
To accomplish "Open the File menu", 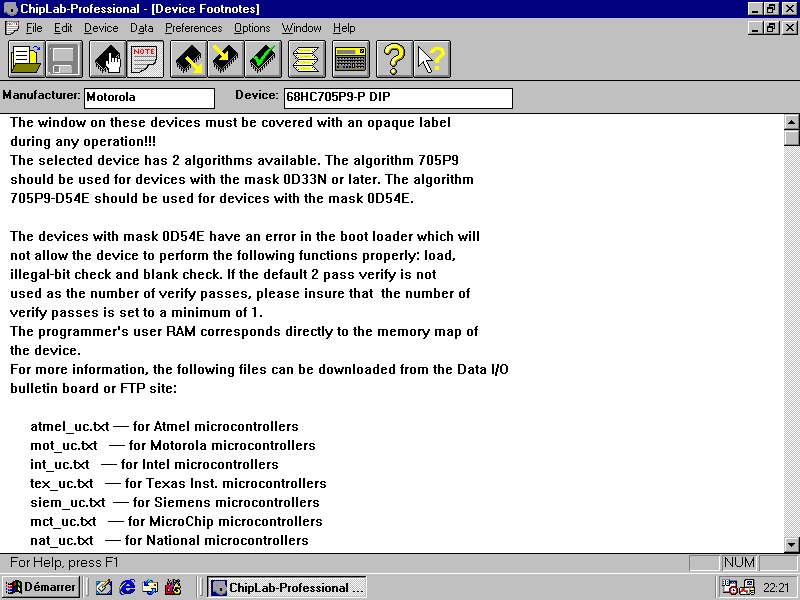I will click(x=34, y=28).
